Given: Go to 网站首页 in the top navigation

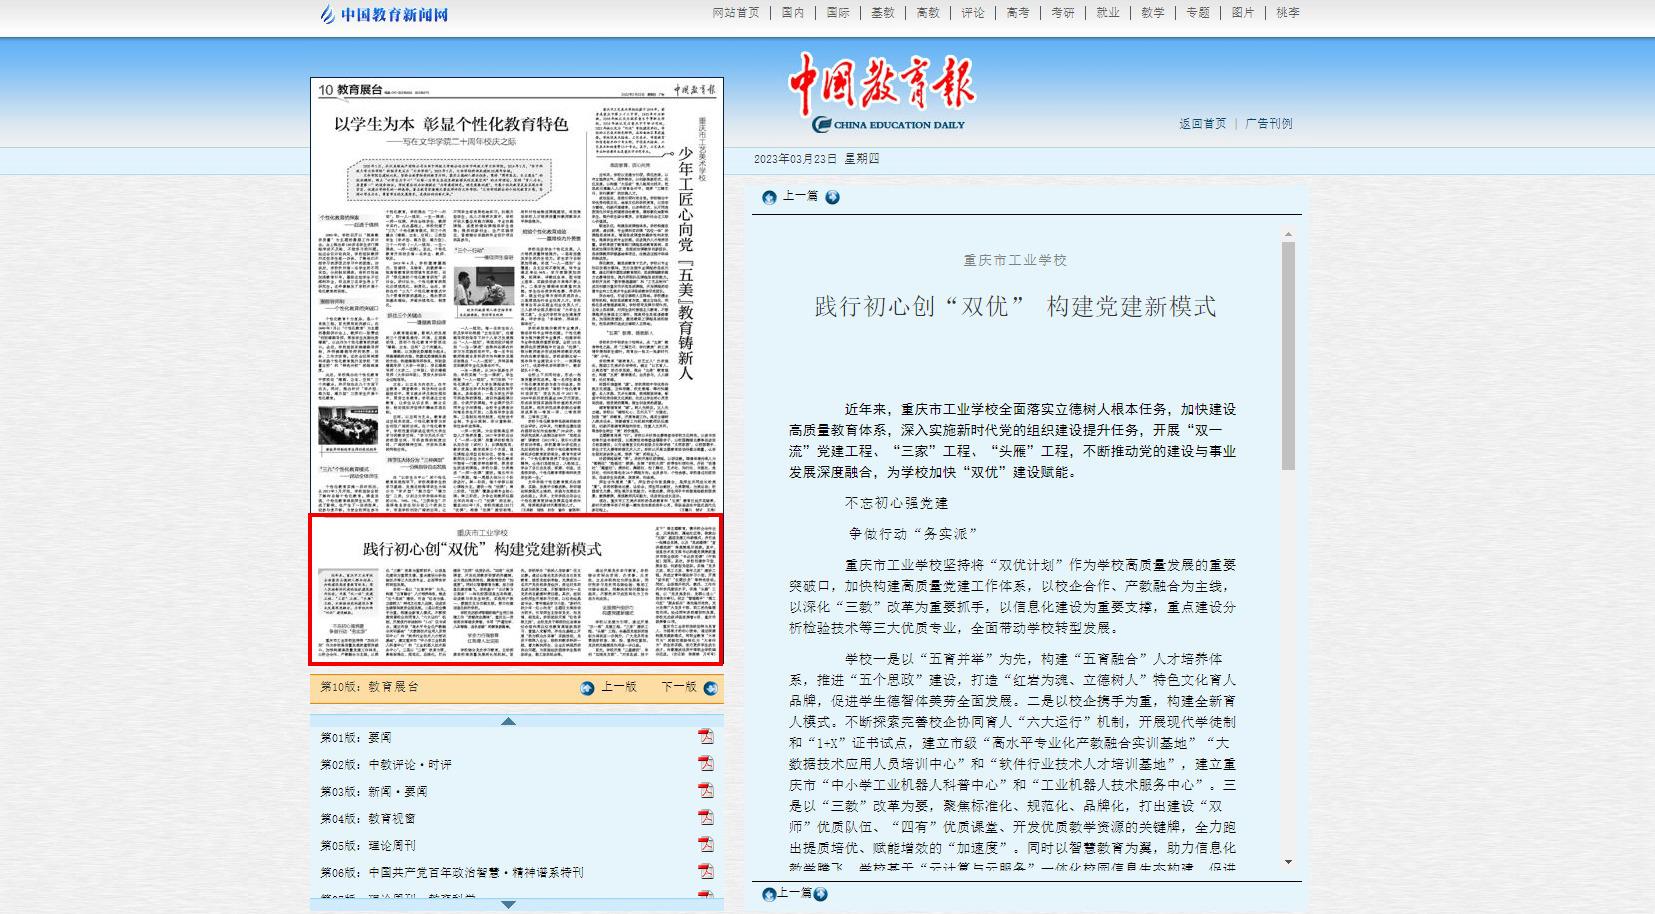Looking at the screenshot, I should [736, 13].
